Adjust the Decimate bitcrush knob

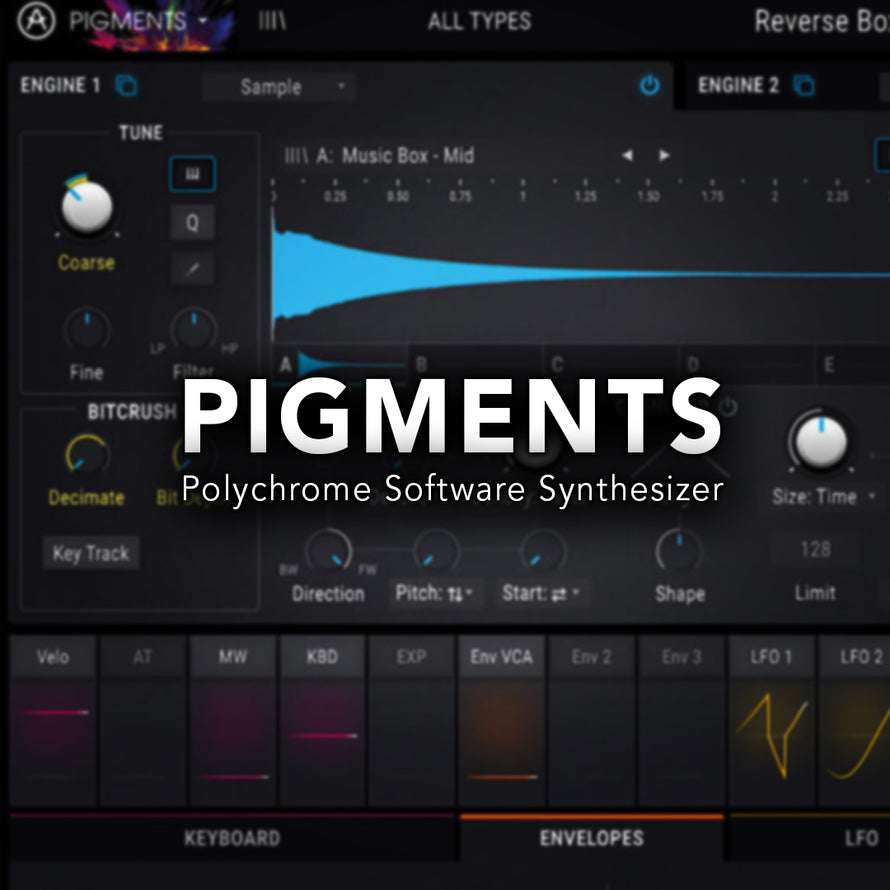click(x=86, y=456)
